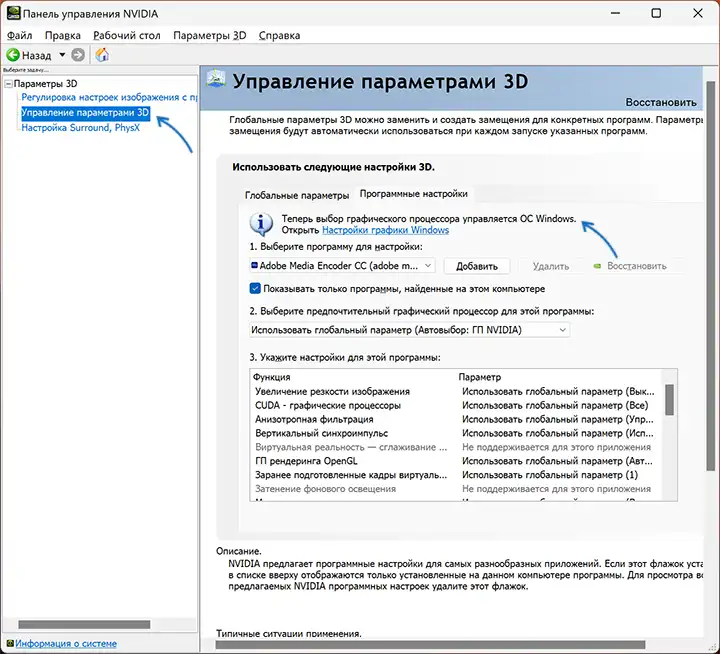This screenshot has height=654, width=720.
Task: Select ГП рендеринга OpenGL row
Action: [x=456, y=461]
